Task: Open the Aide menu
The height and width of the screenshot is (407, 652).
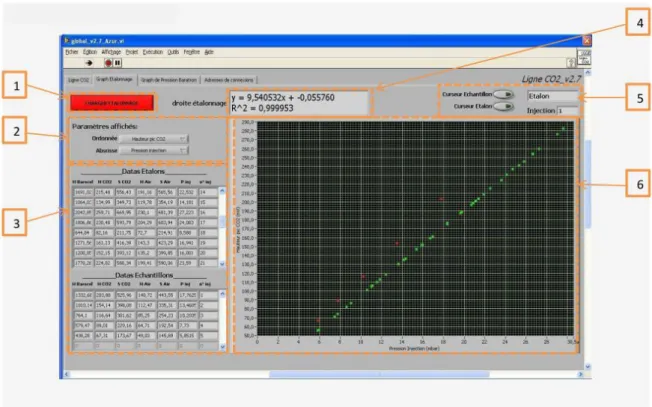Action: click(209, 52)
